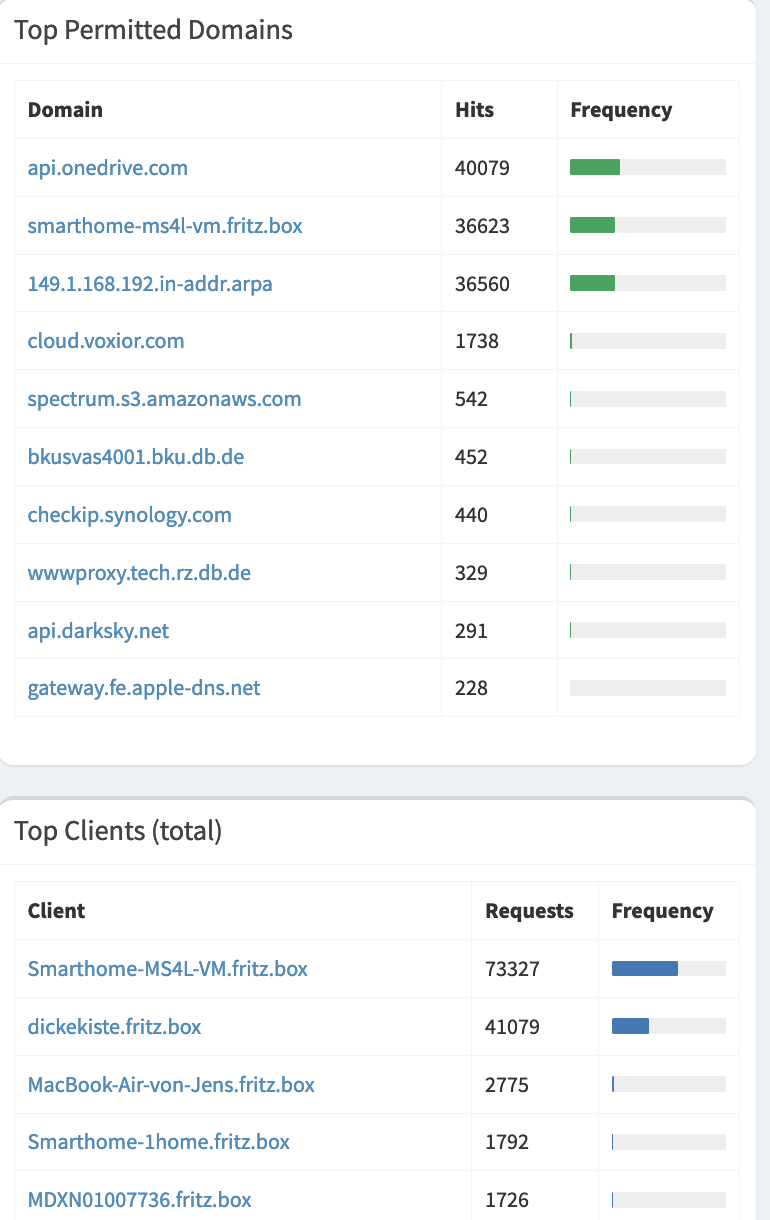
Task: Open the 149.1.168.192.in-addr.arpa domain entry
Action: coord(150,284)
